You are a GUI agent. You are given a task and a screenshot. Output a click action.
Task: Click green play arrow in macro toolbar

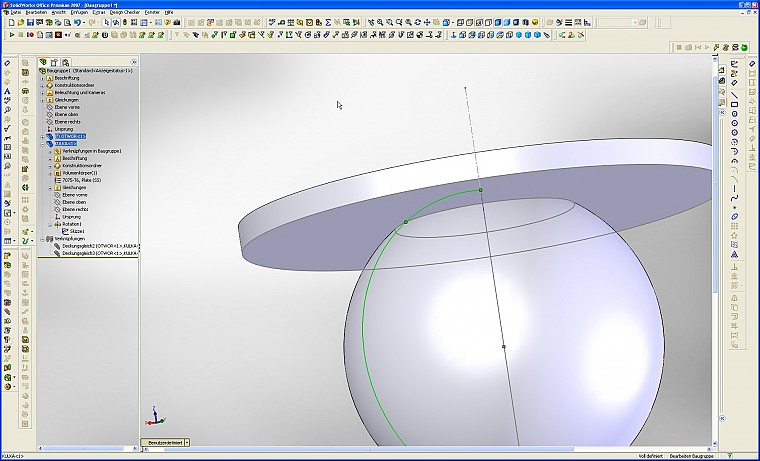(12, 35)
